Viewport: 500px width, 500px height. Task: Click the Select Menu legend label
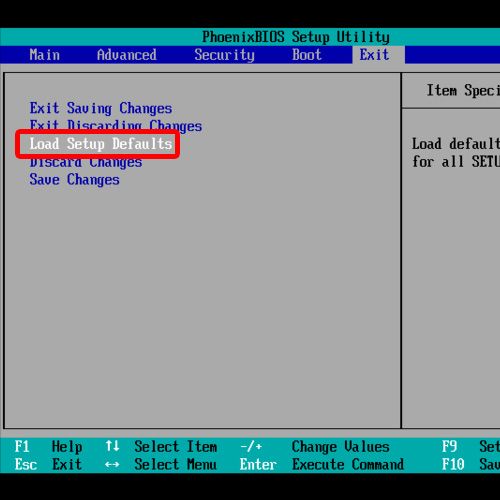pos(176,465)
